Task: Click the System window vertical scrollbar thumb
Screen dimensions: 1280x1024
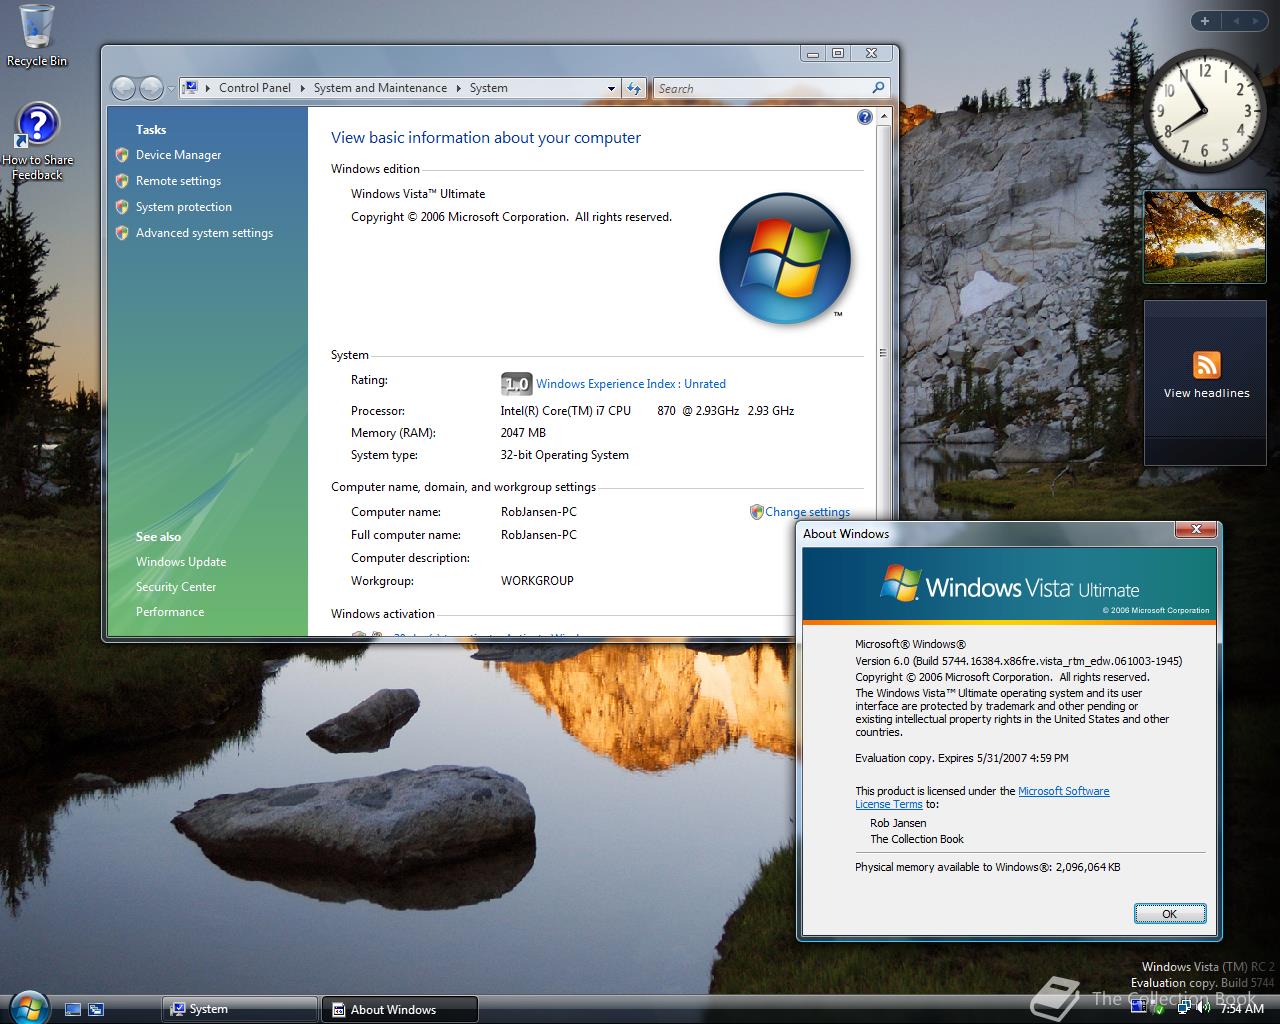Action: [883, 353]
